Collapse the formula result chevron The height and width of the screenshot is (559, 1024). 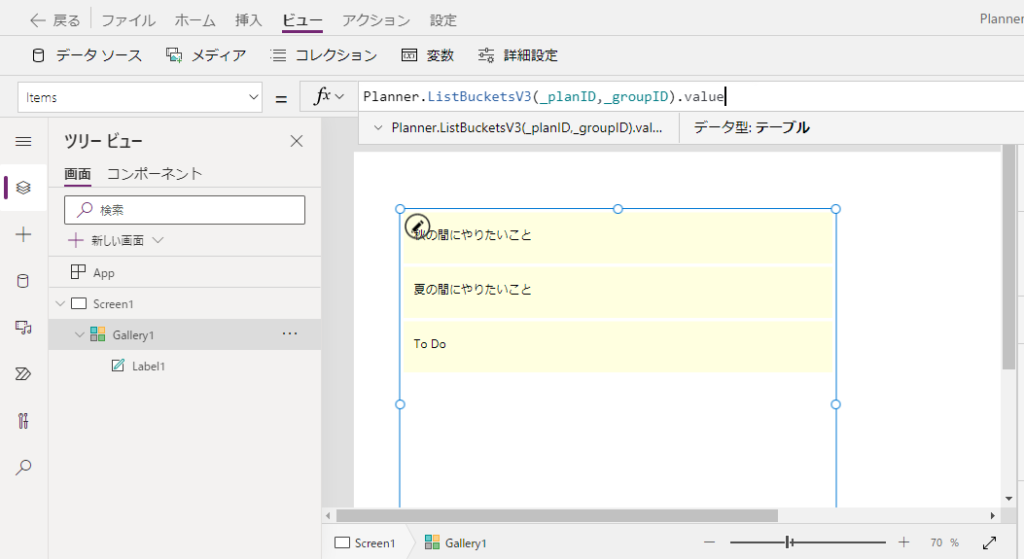pos(377,127)
